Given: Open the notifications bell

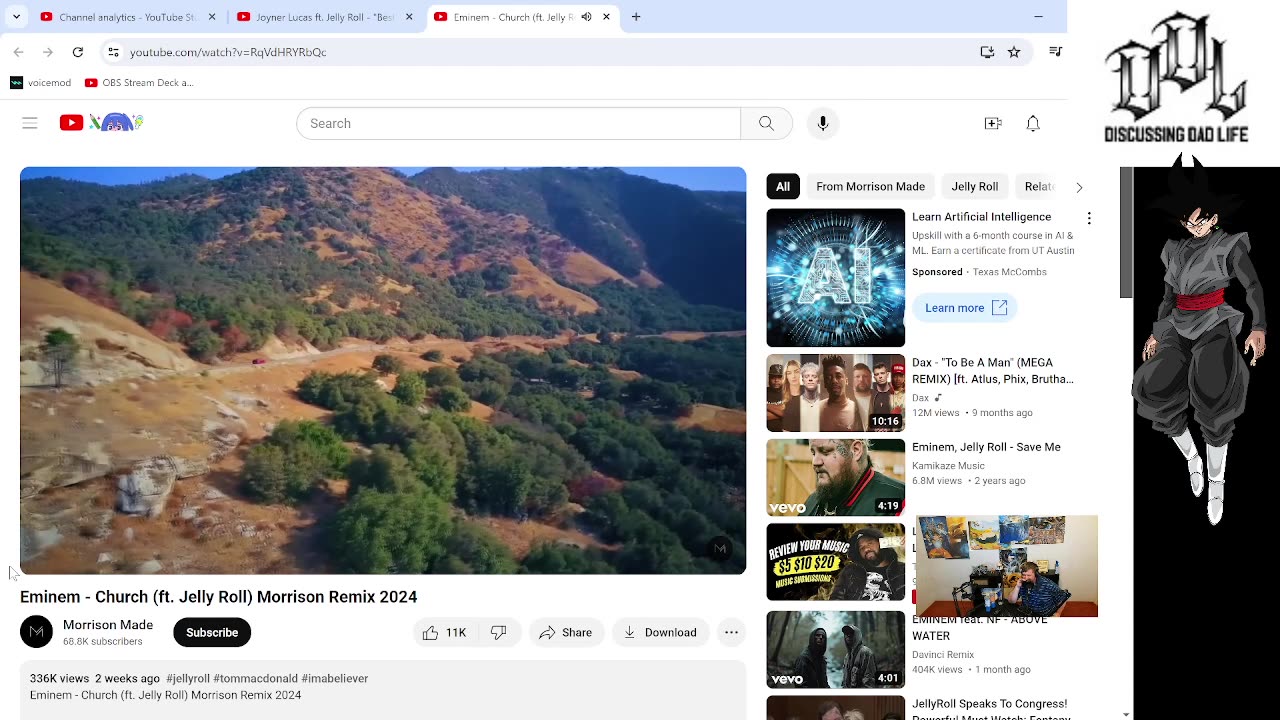Looking at the screenshot, I should coord(1033,123).
